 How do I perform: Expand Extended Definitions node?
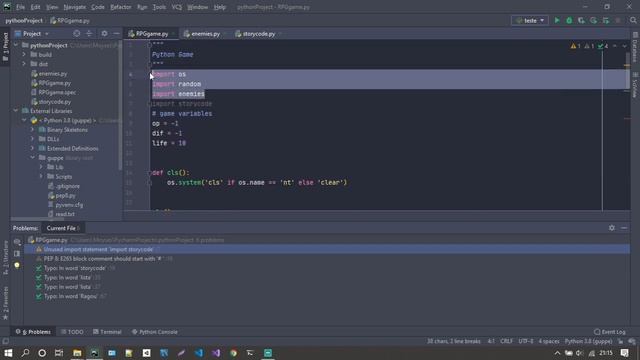click(x=33, y=148)
